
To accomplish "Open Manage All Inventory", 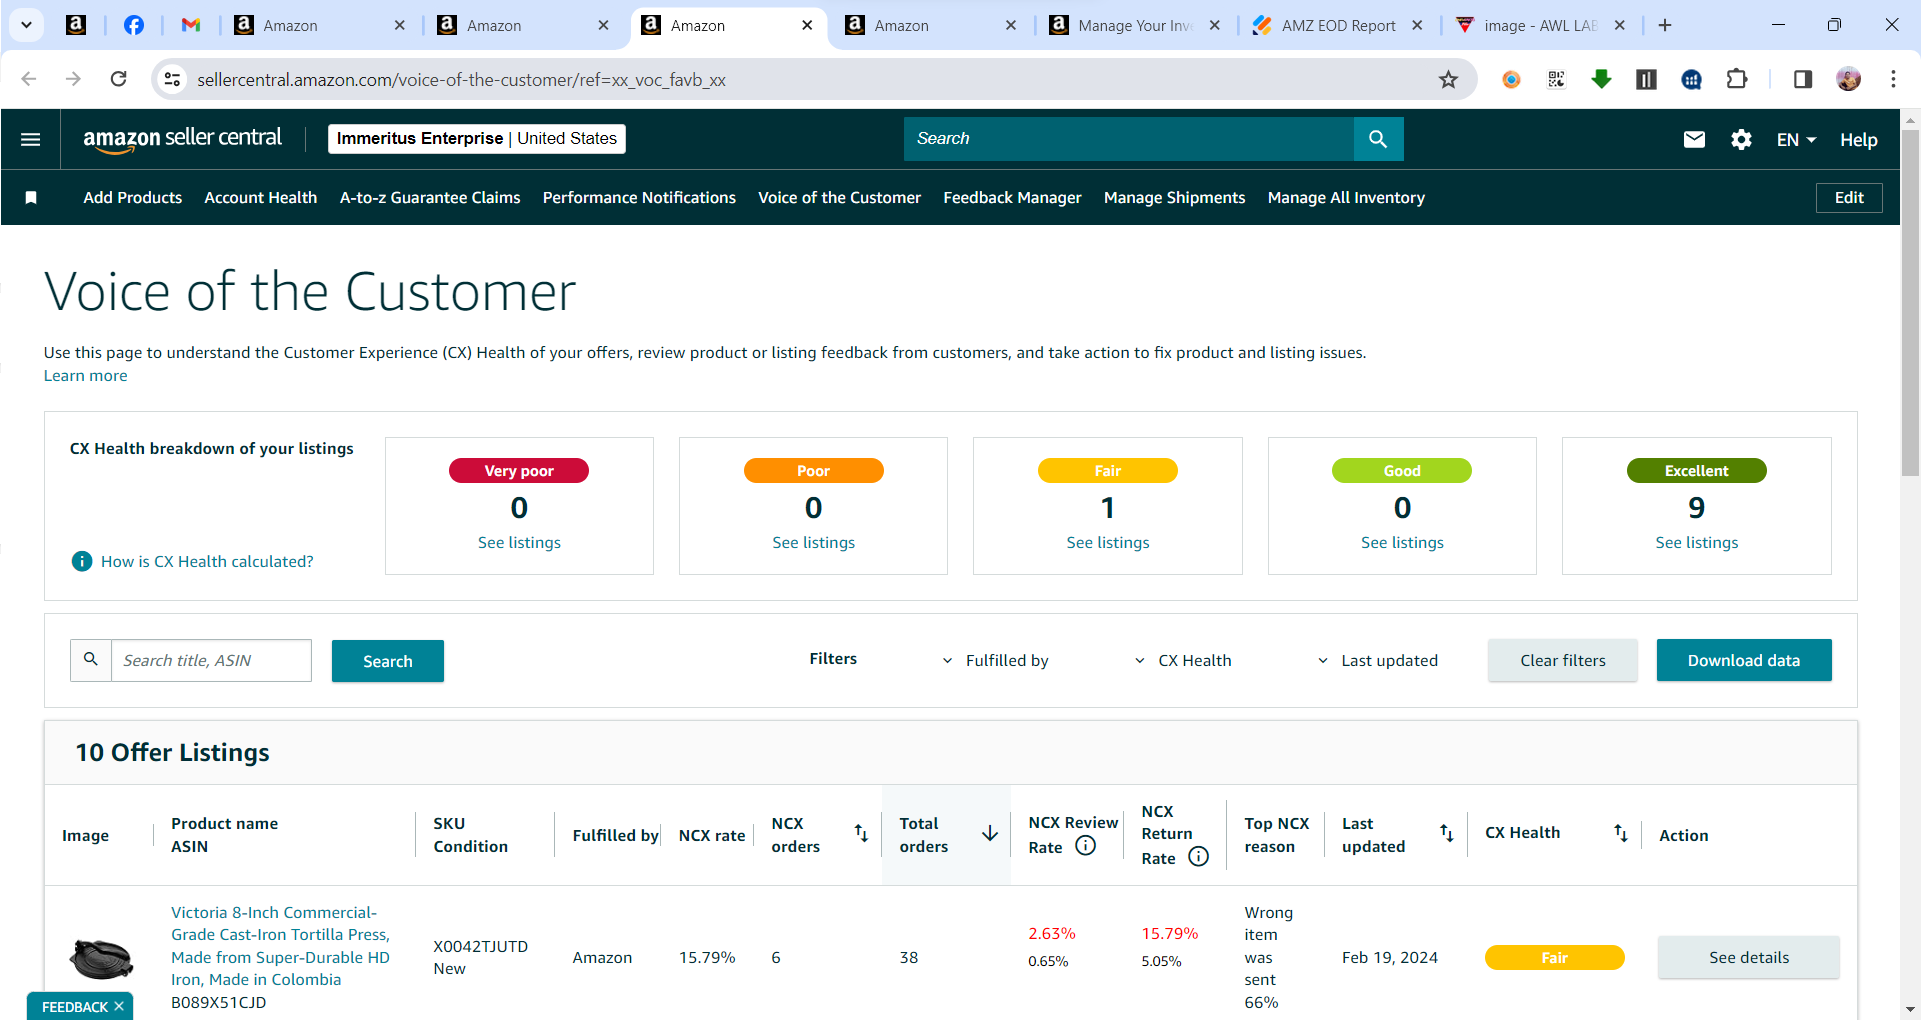I will (x=1346, y=198).
